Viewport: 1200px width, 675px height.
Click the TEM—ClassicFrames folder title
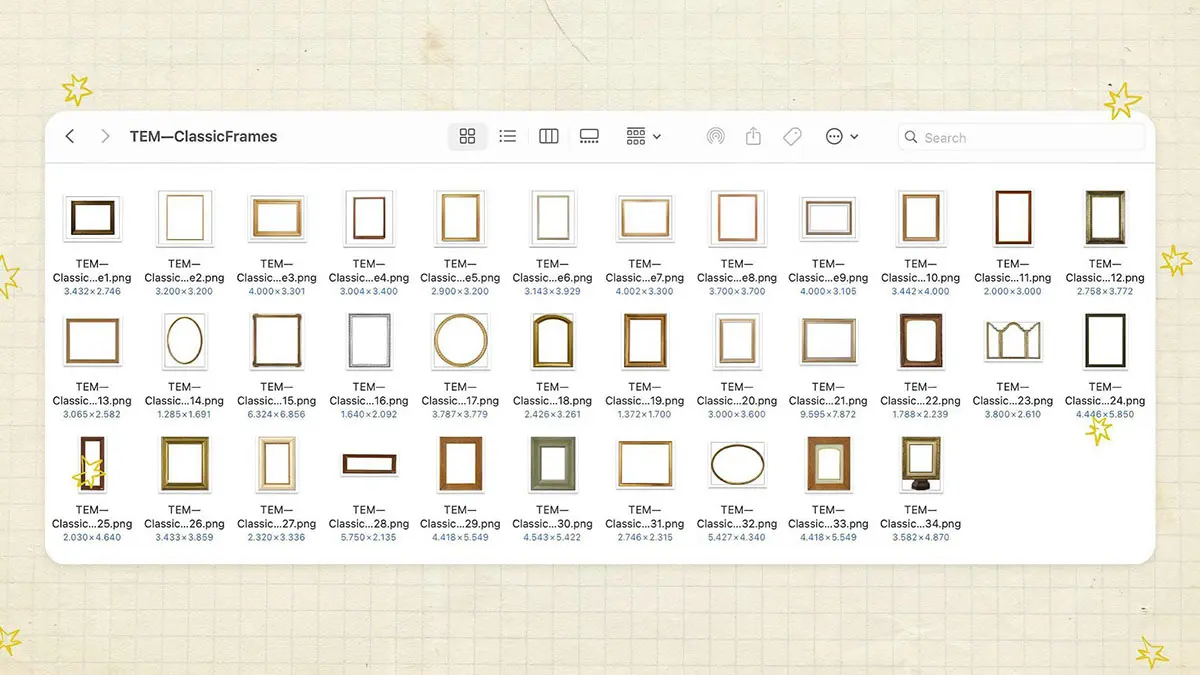click(x=203, y=137)
